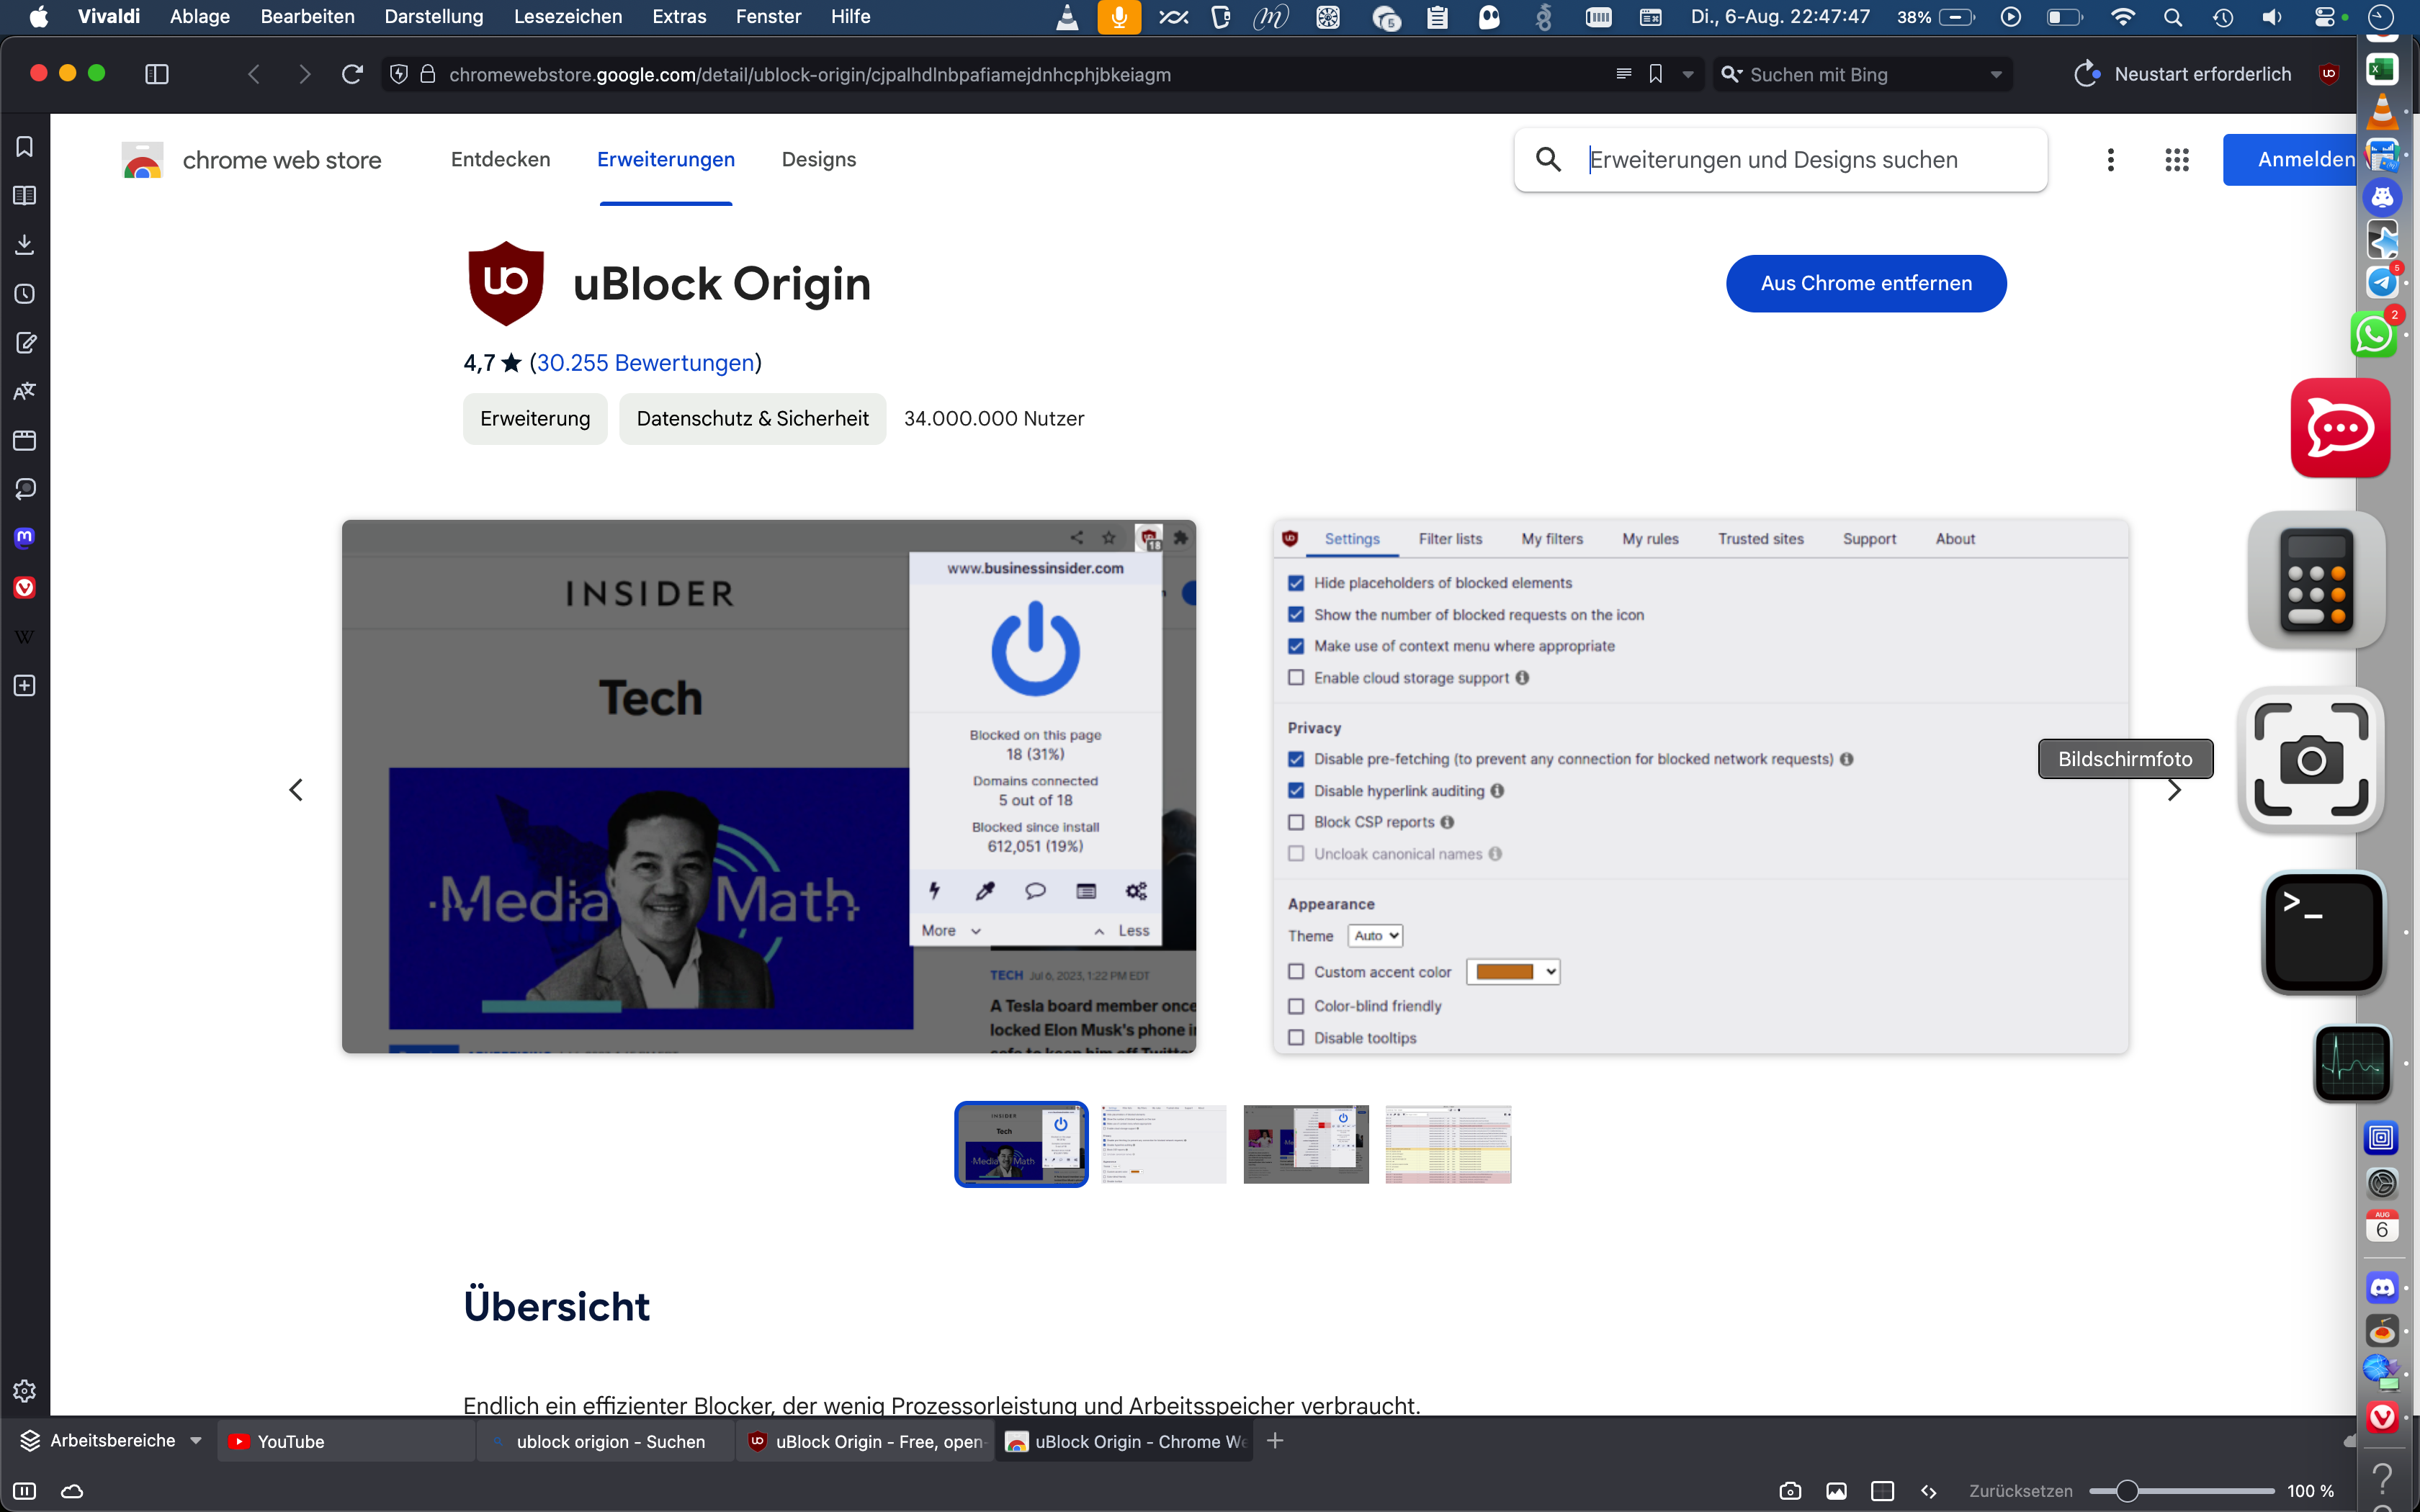Click Aus Chrome entfernen button
2420x1512 pixels.
point(1865,284)
